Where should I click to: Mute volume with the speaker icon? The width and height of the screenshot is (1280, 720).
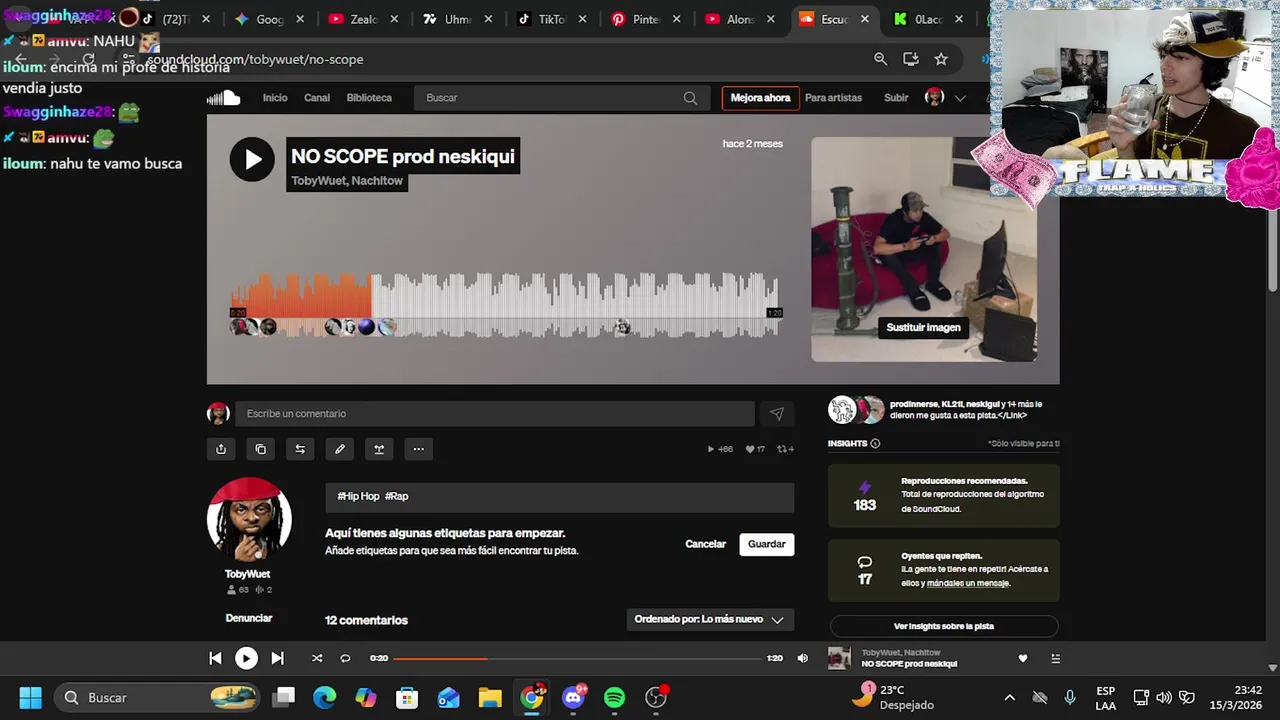[x=802, y=658]
